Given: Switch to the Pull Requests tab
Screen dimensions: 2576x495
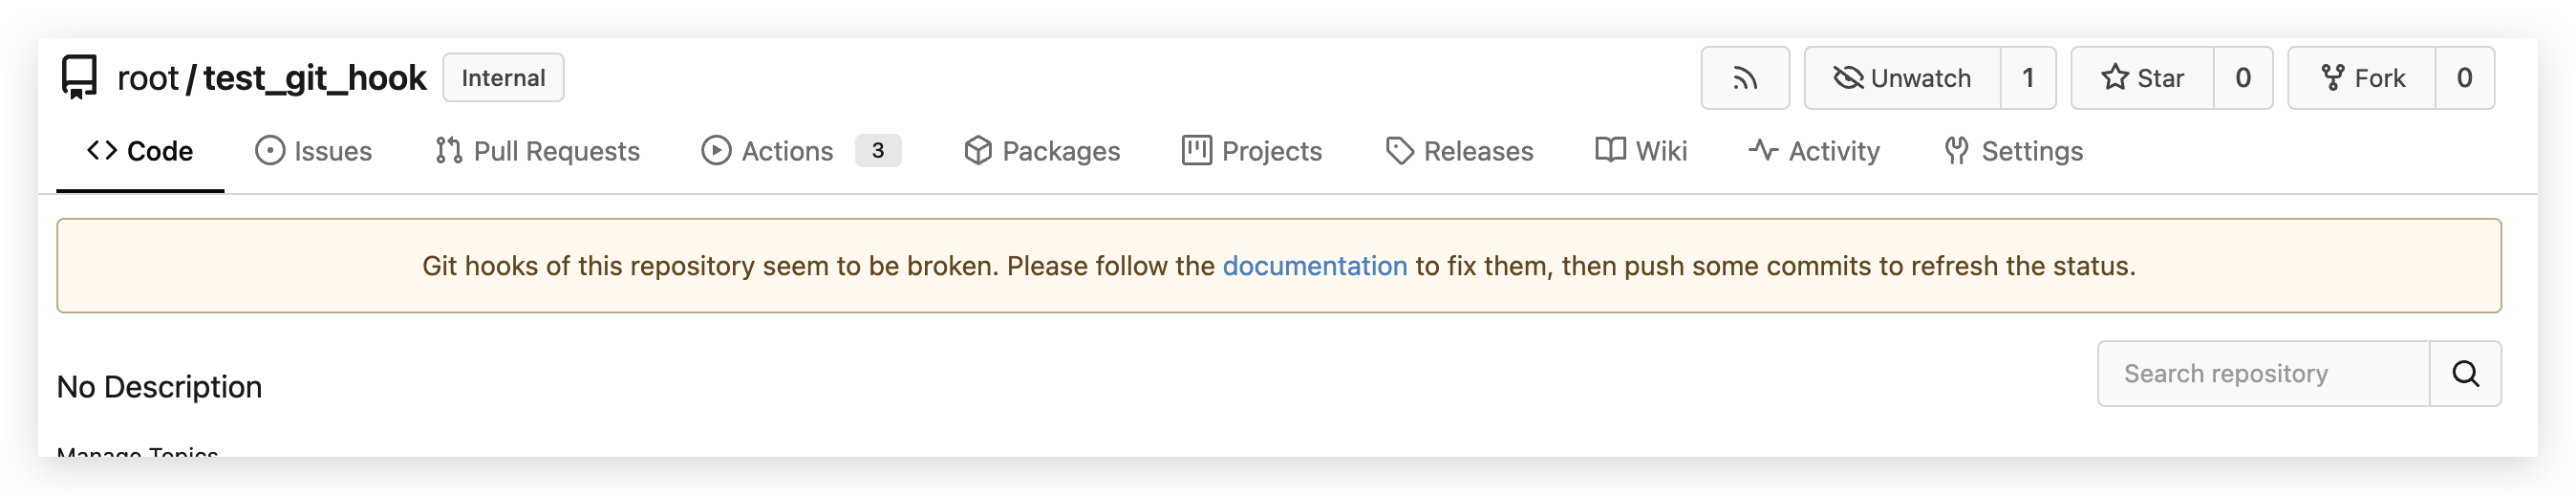Looking at the screenshot, I should click(x=538, y=151).
